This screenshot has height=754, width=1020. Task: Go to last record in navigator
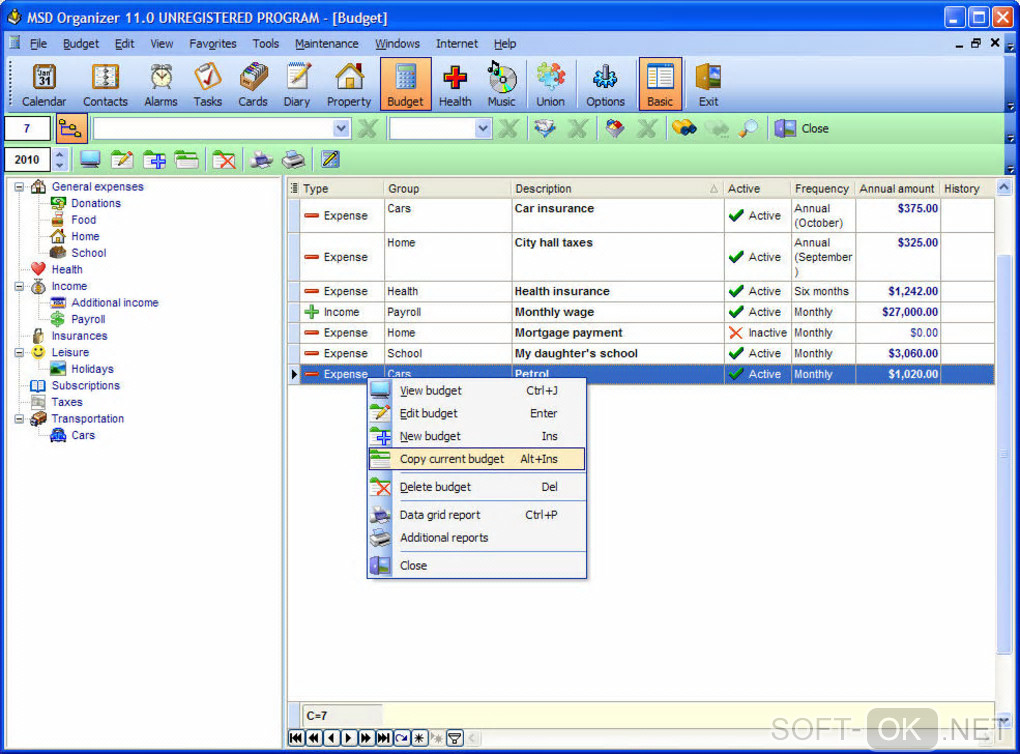[384, 738]
